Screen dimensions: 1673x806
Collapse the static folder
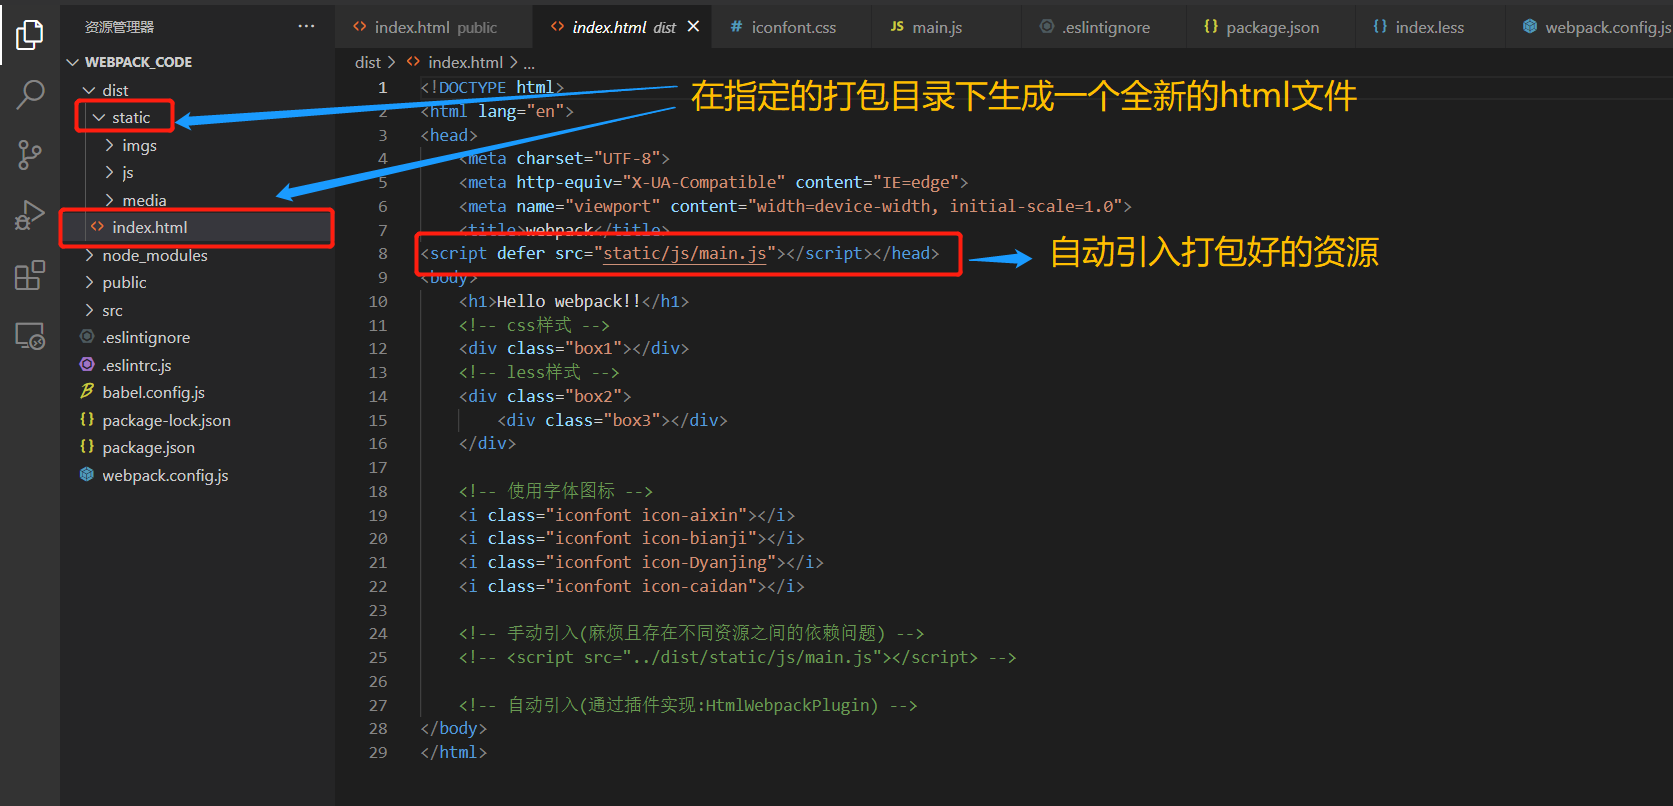point(99,117)
